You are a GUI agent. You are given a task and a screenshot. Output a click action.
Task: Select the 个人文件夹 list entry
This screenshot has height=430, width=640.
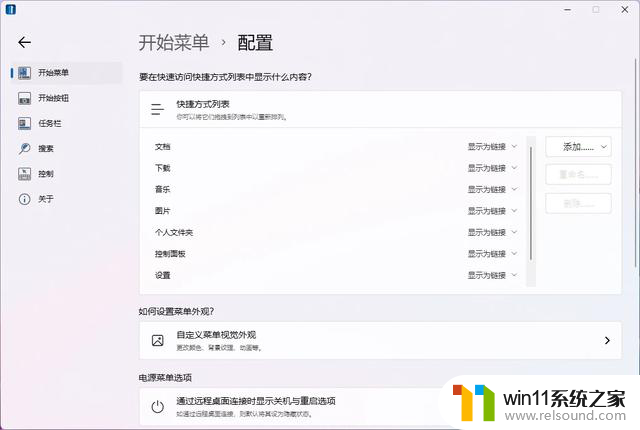pyautogui.click(x=174, y=233)
